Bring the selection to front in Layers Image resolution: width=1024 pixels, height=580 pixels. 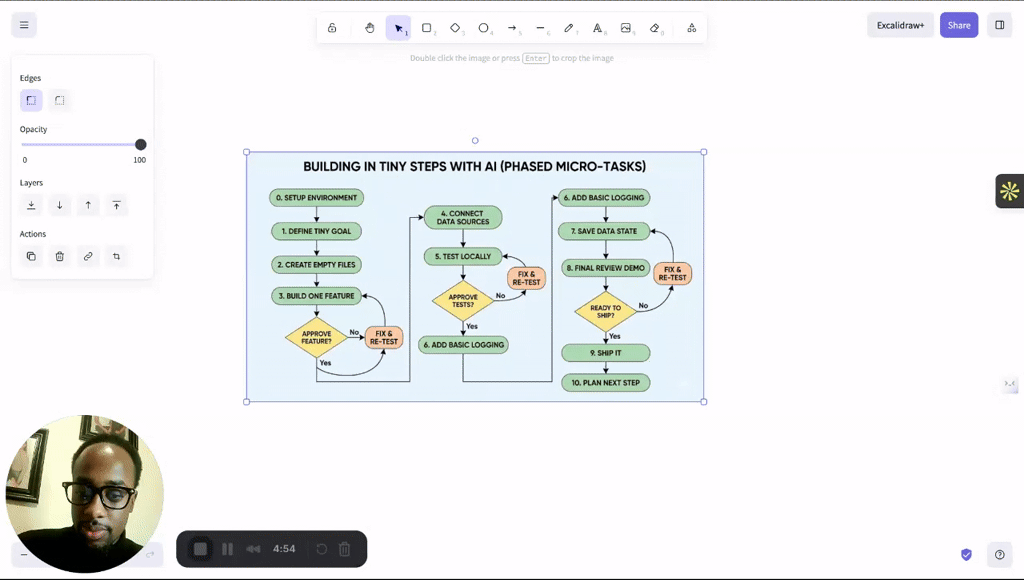(116, 205)
